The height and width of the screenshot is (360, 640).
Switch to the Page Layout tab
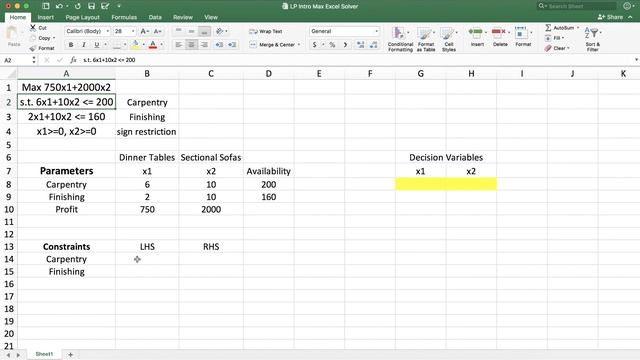[x=82, y=17]
